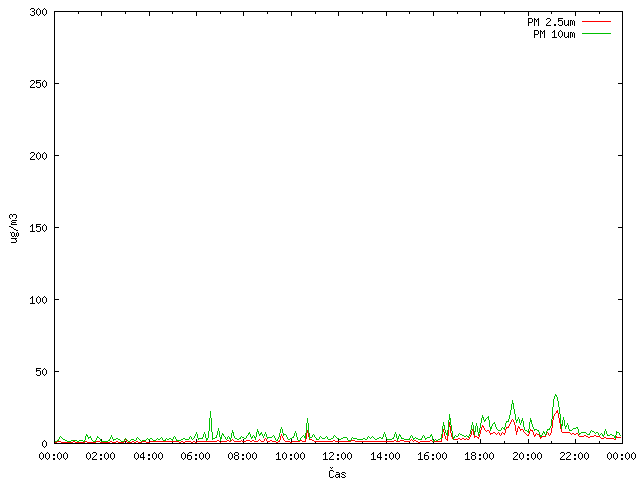Click the 200 y-axis value
The height and width of the screenshot is (480, 640).
click(x=38, y=156)
